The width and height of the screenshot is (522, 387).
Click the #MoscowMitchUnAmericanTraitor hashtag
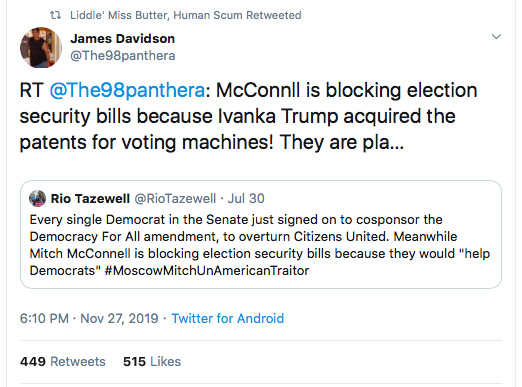point(207,270)
